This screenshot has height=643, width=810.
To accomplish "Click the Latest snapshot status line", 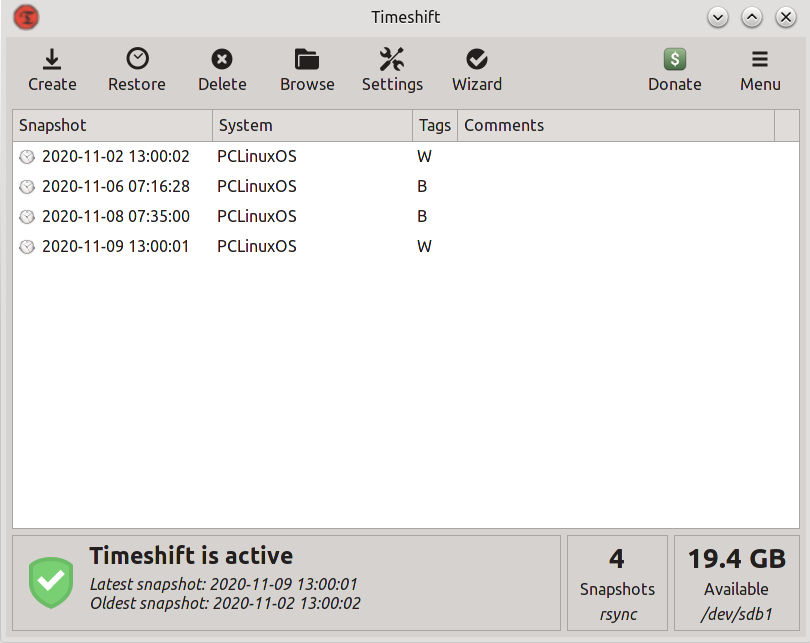I will pyautogui.click(x=224, y=584).
